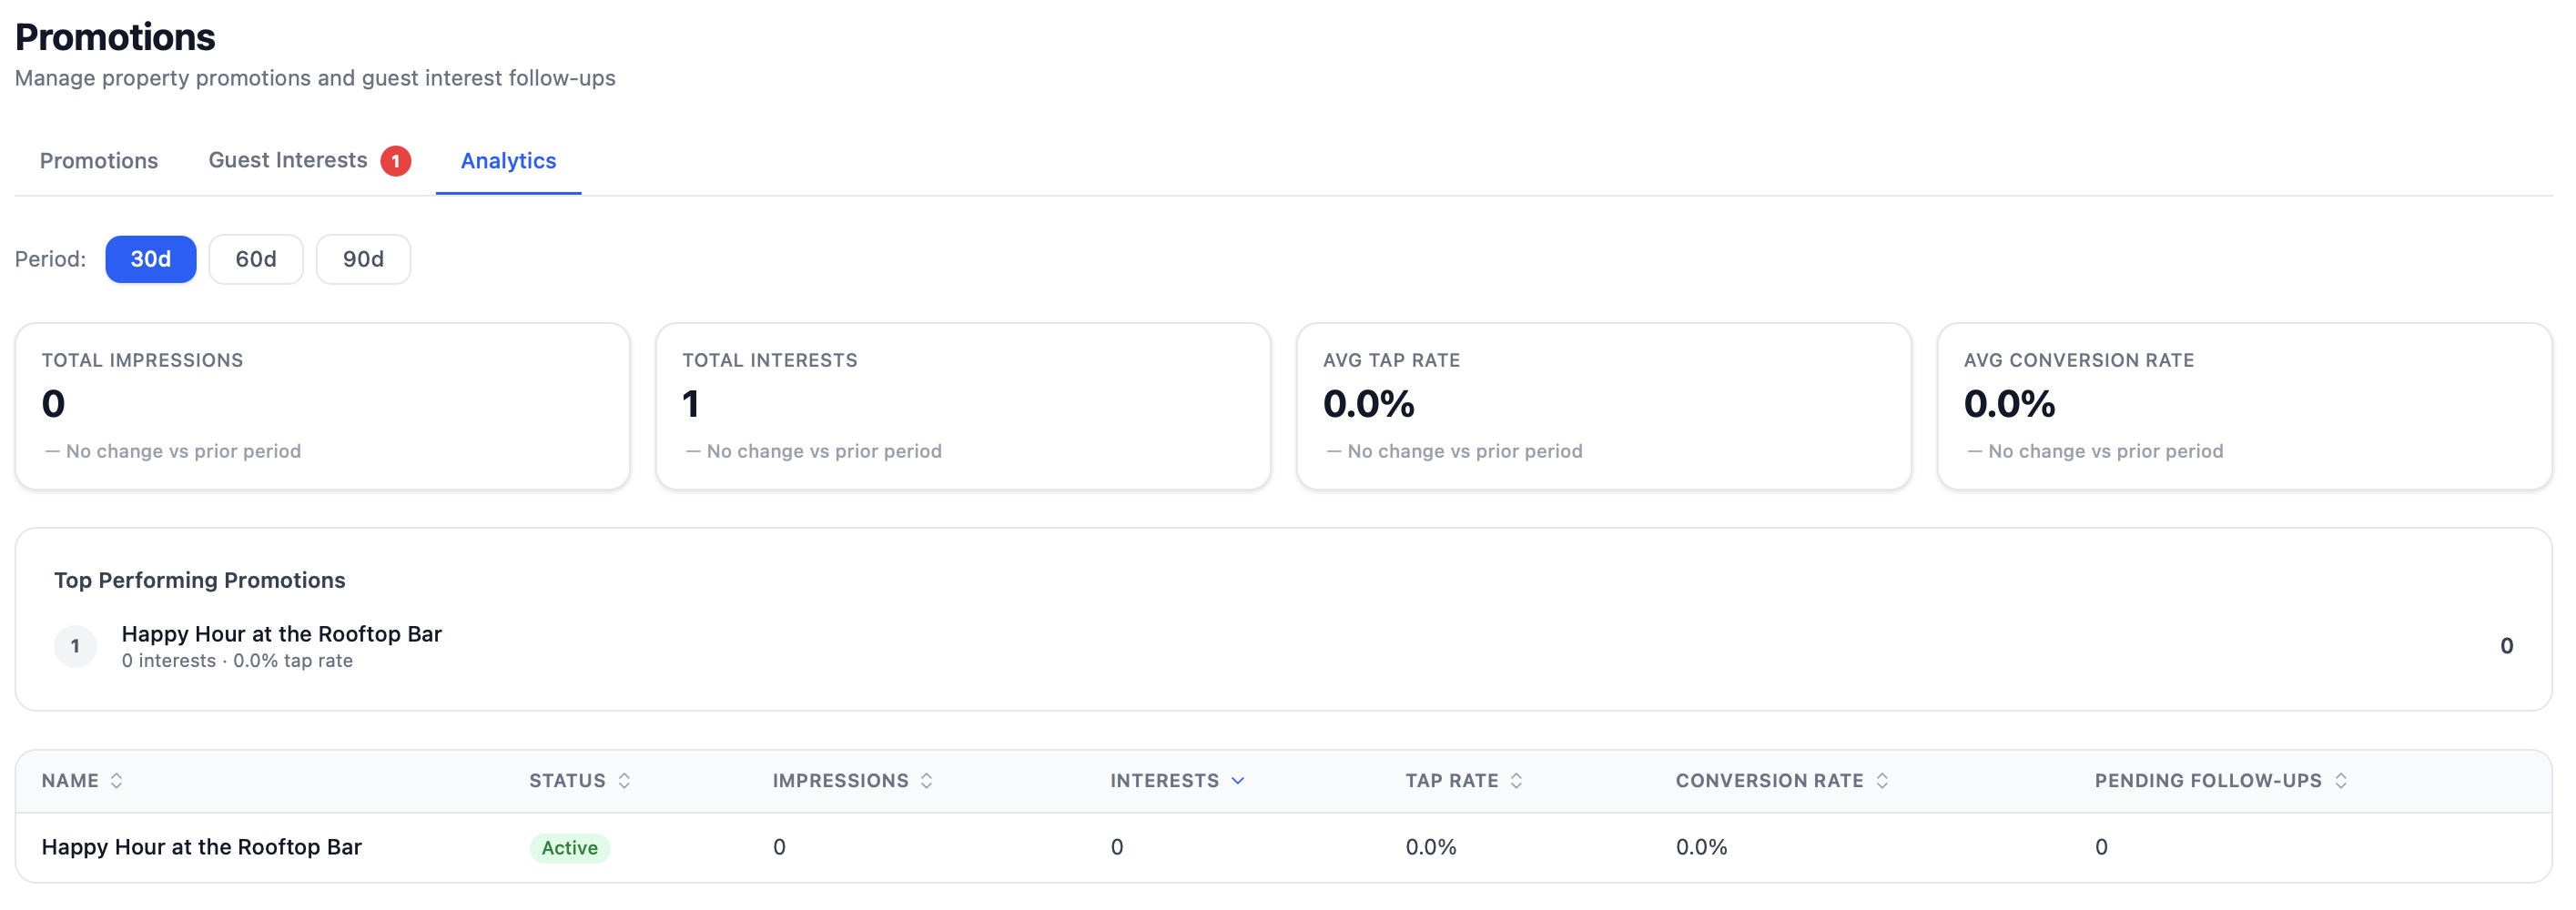Expand the NAME header chevron control
Screen dimensions: 2576x910
coord(117,780)
